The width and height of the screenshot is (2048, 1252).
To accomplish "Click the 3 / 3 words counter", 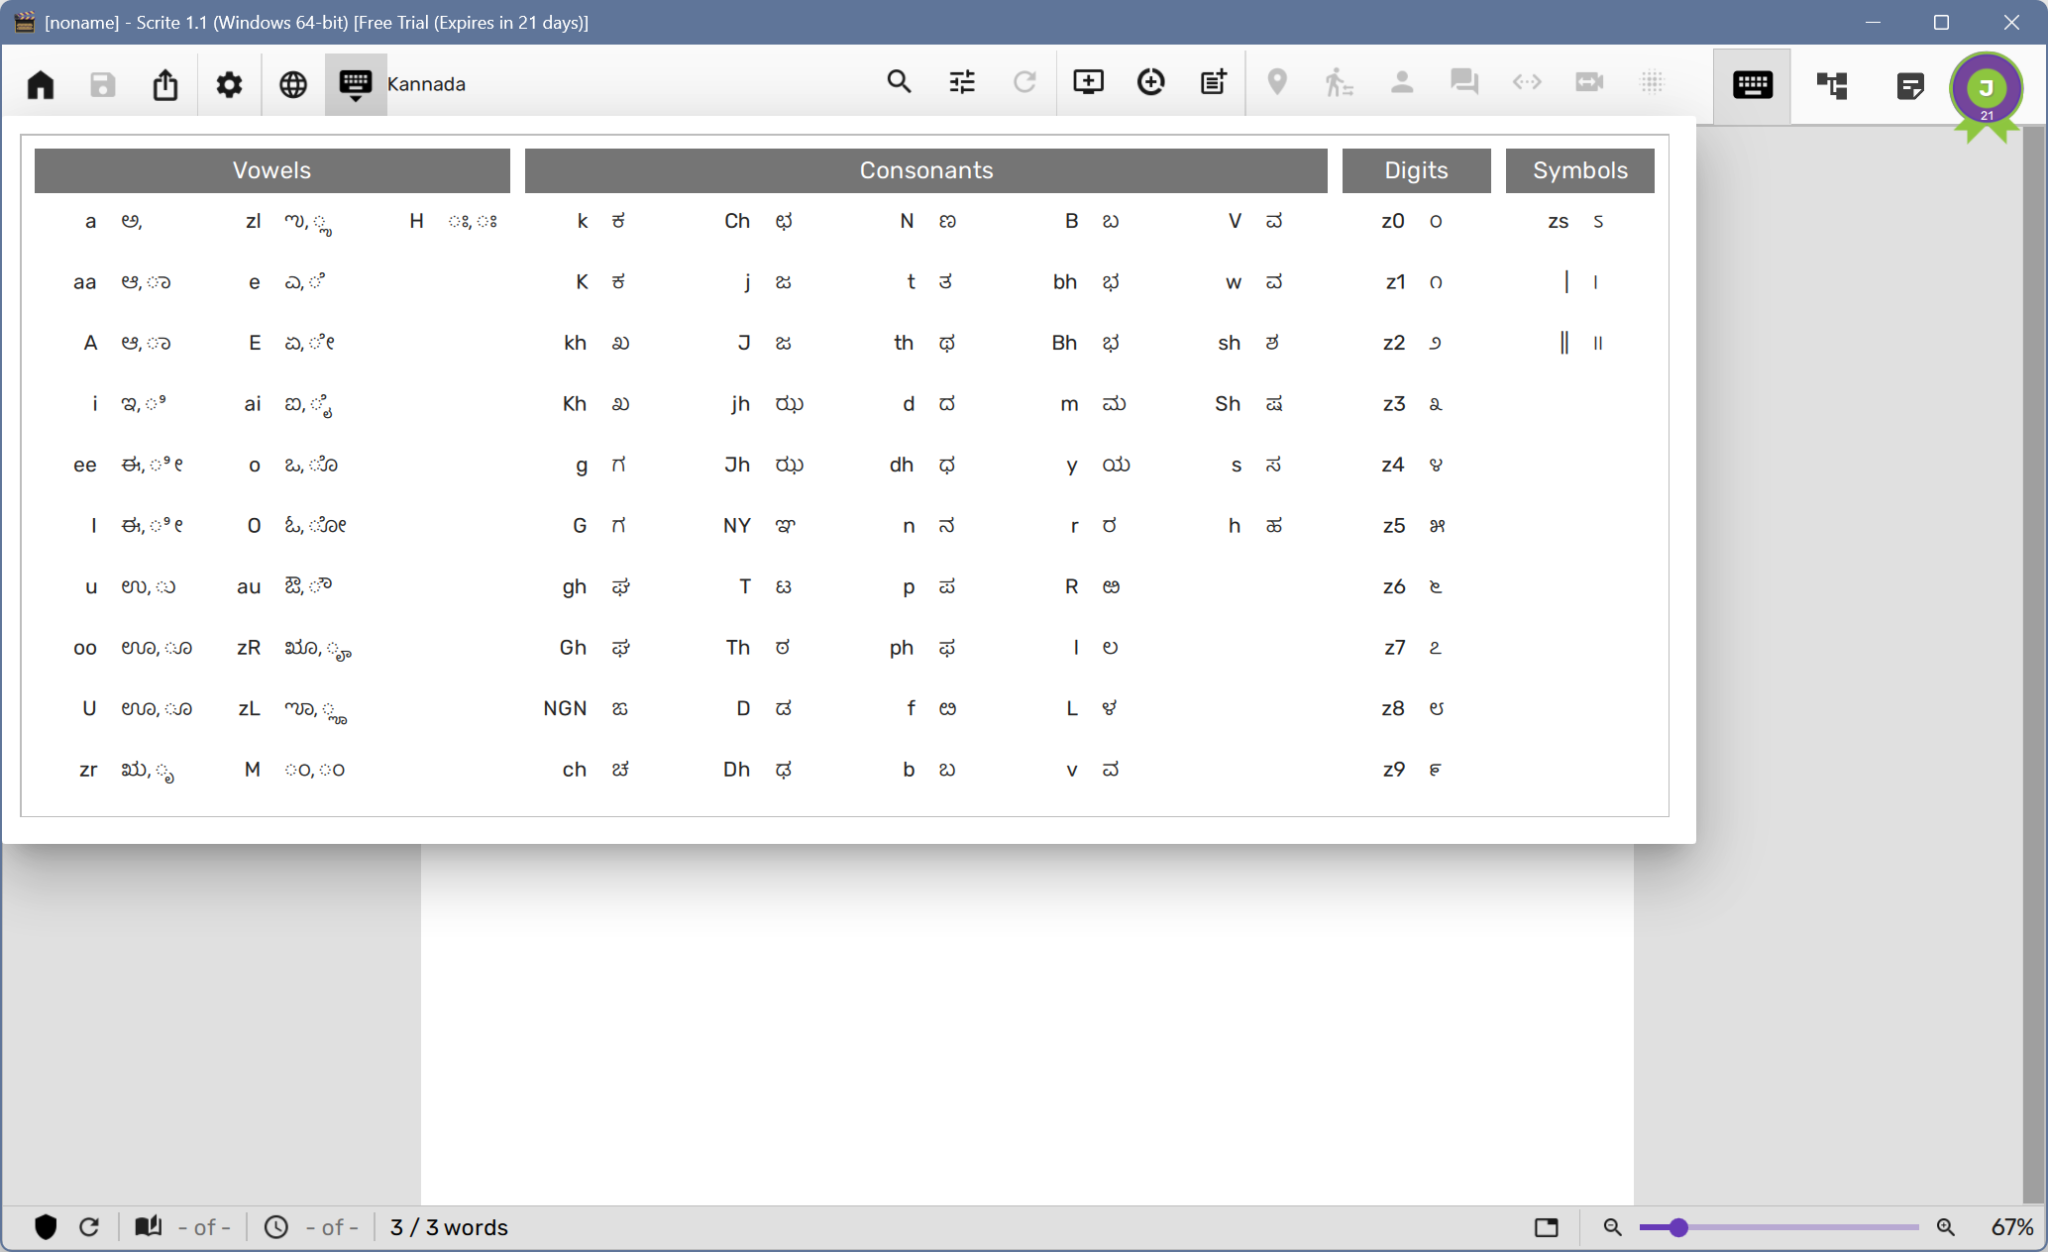I will [x=447, y=1227].
